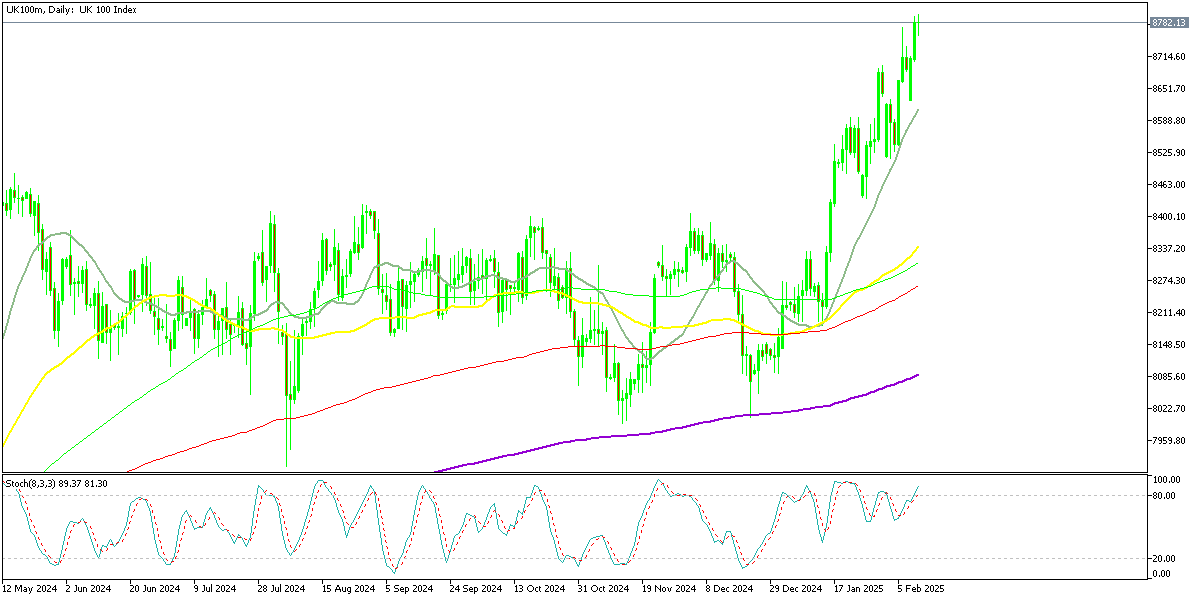The height and width of the screenshot is (600, 1200).
Task: Select the 24 Sep 2024 date label
Action: (x=474, y=590)
